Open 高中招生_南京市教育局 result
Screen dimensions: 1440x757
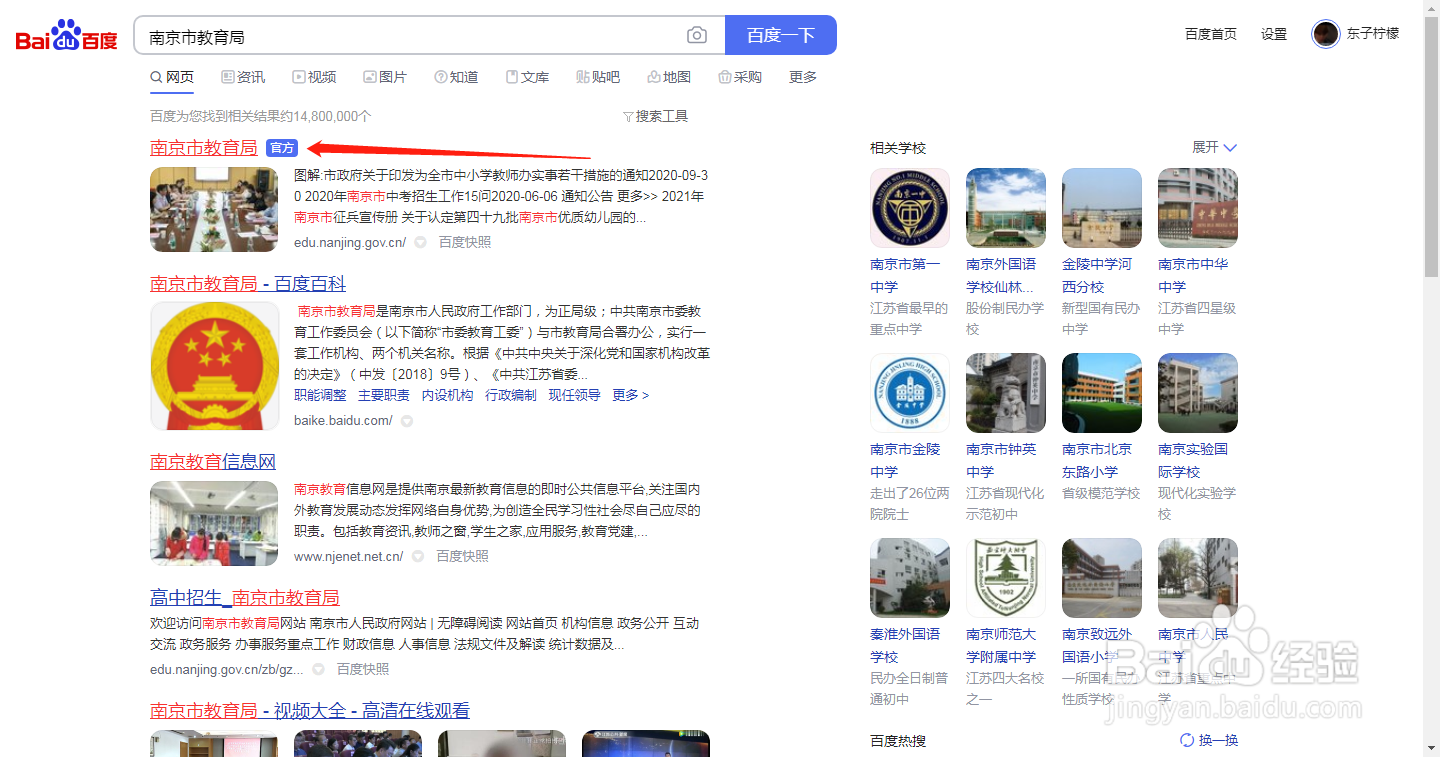click(x=245, y=598)
